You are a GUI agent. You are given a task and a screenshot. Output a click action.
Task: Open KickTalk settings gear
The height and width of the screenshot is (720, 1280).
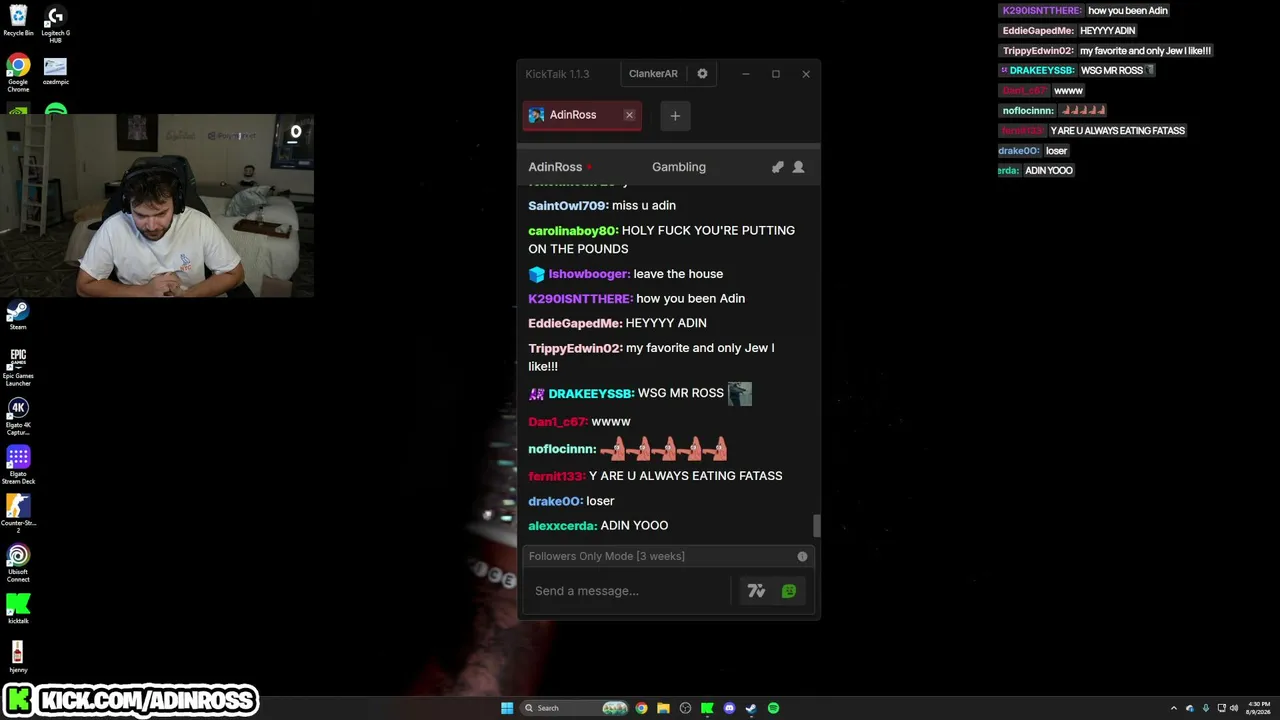tap(702, 74)
